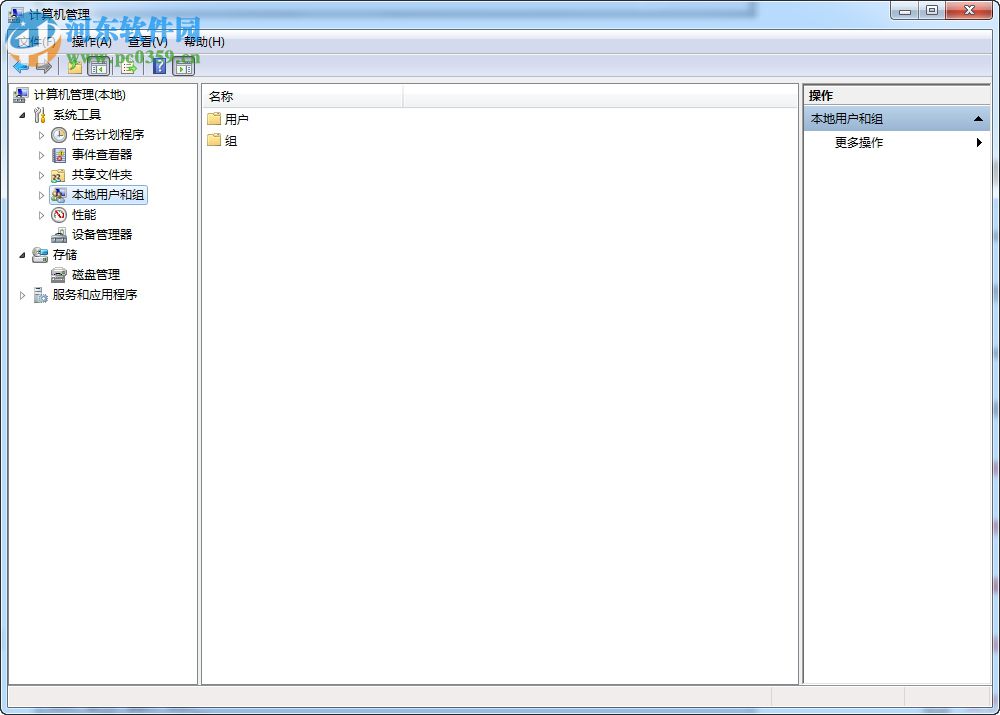This screenshot has width=1000, height=715.
Task: Click the forward navigation arrow icon
Action: tap(44, 66)
